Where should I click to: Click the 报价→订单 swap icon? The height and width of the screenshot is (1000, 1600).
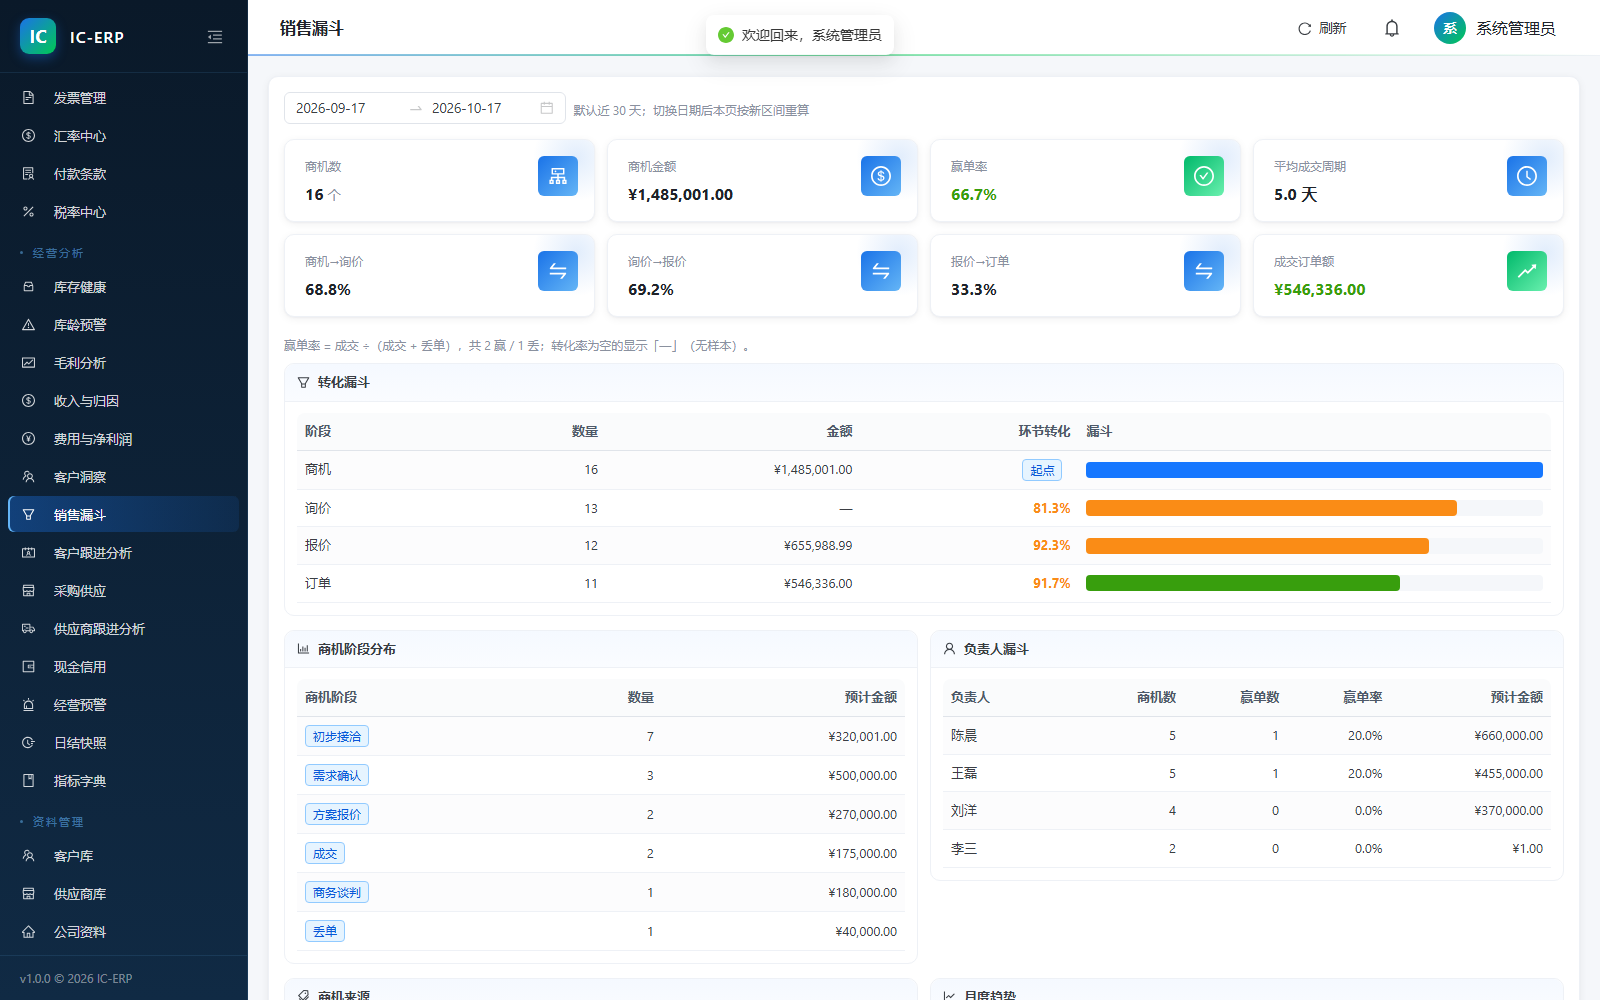[1204, 271]
